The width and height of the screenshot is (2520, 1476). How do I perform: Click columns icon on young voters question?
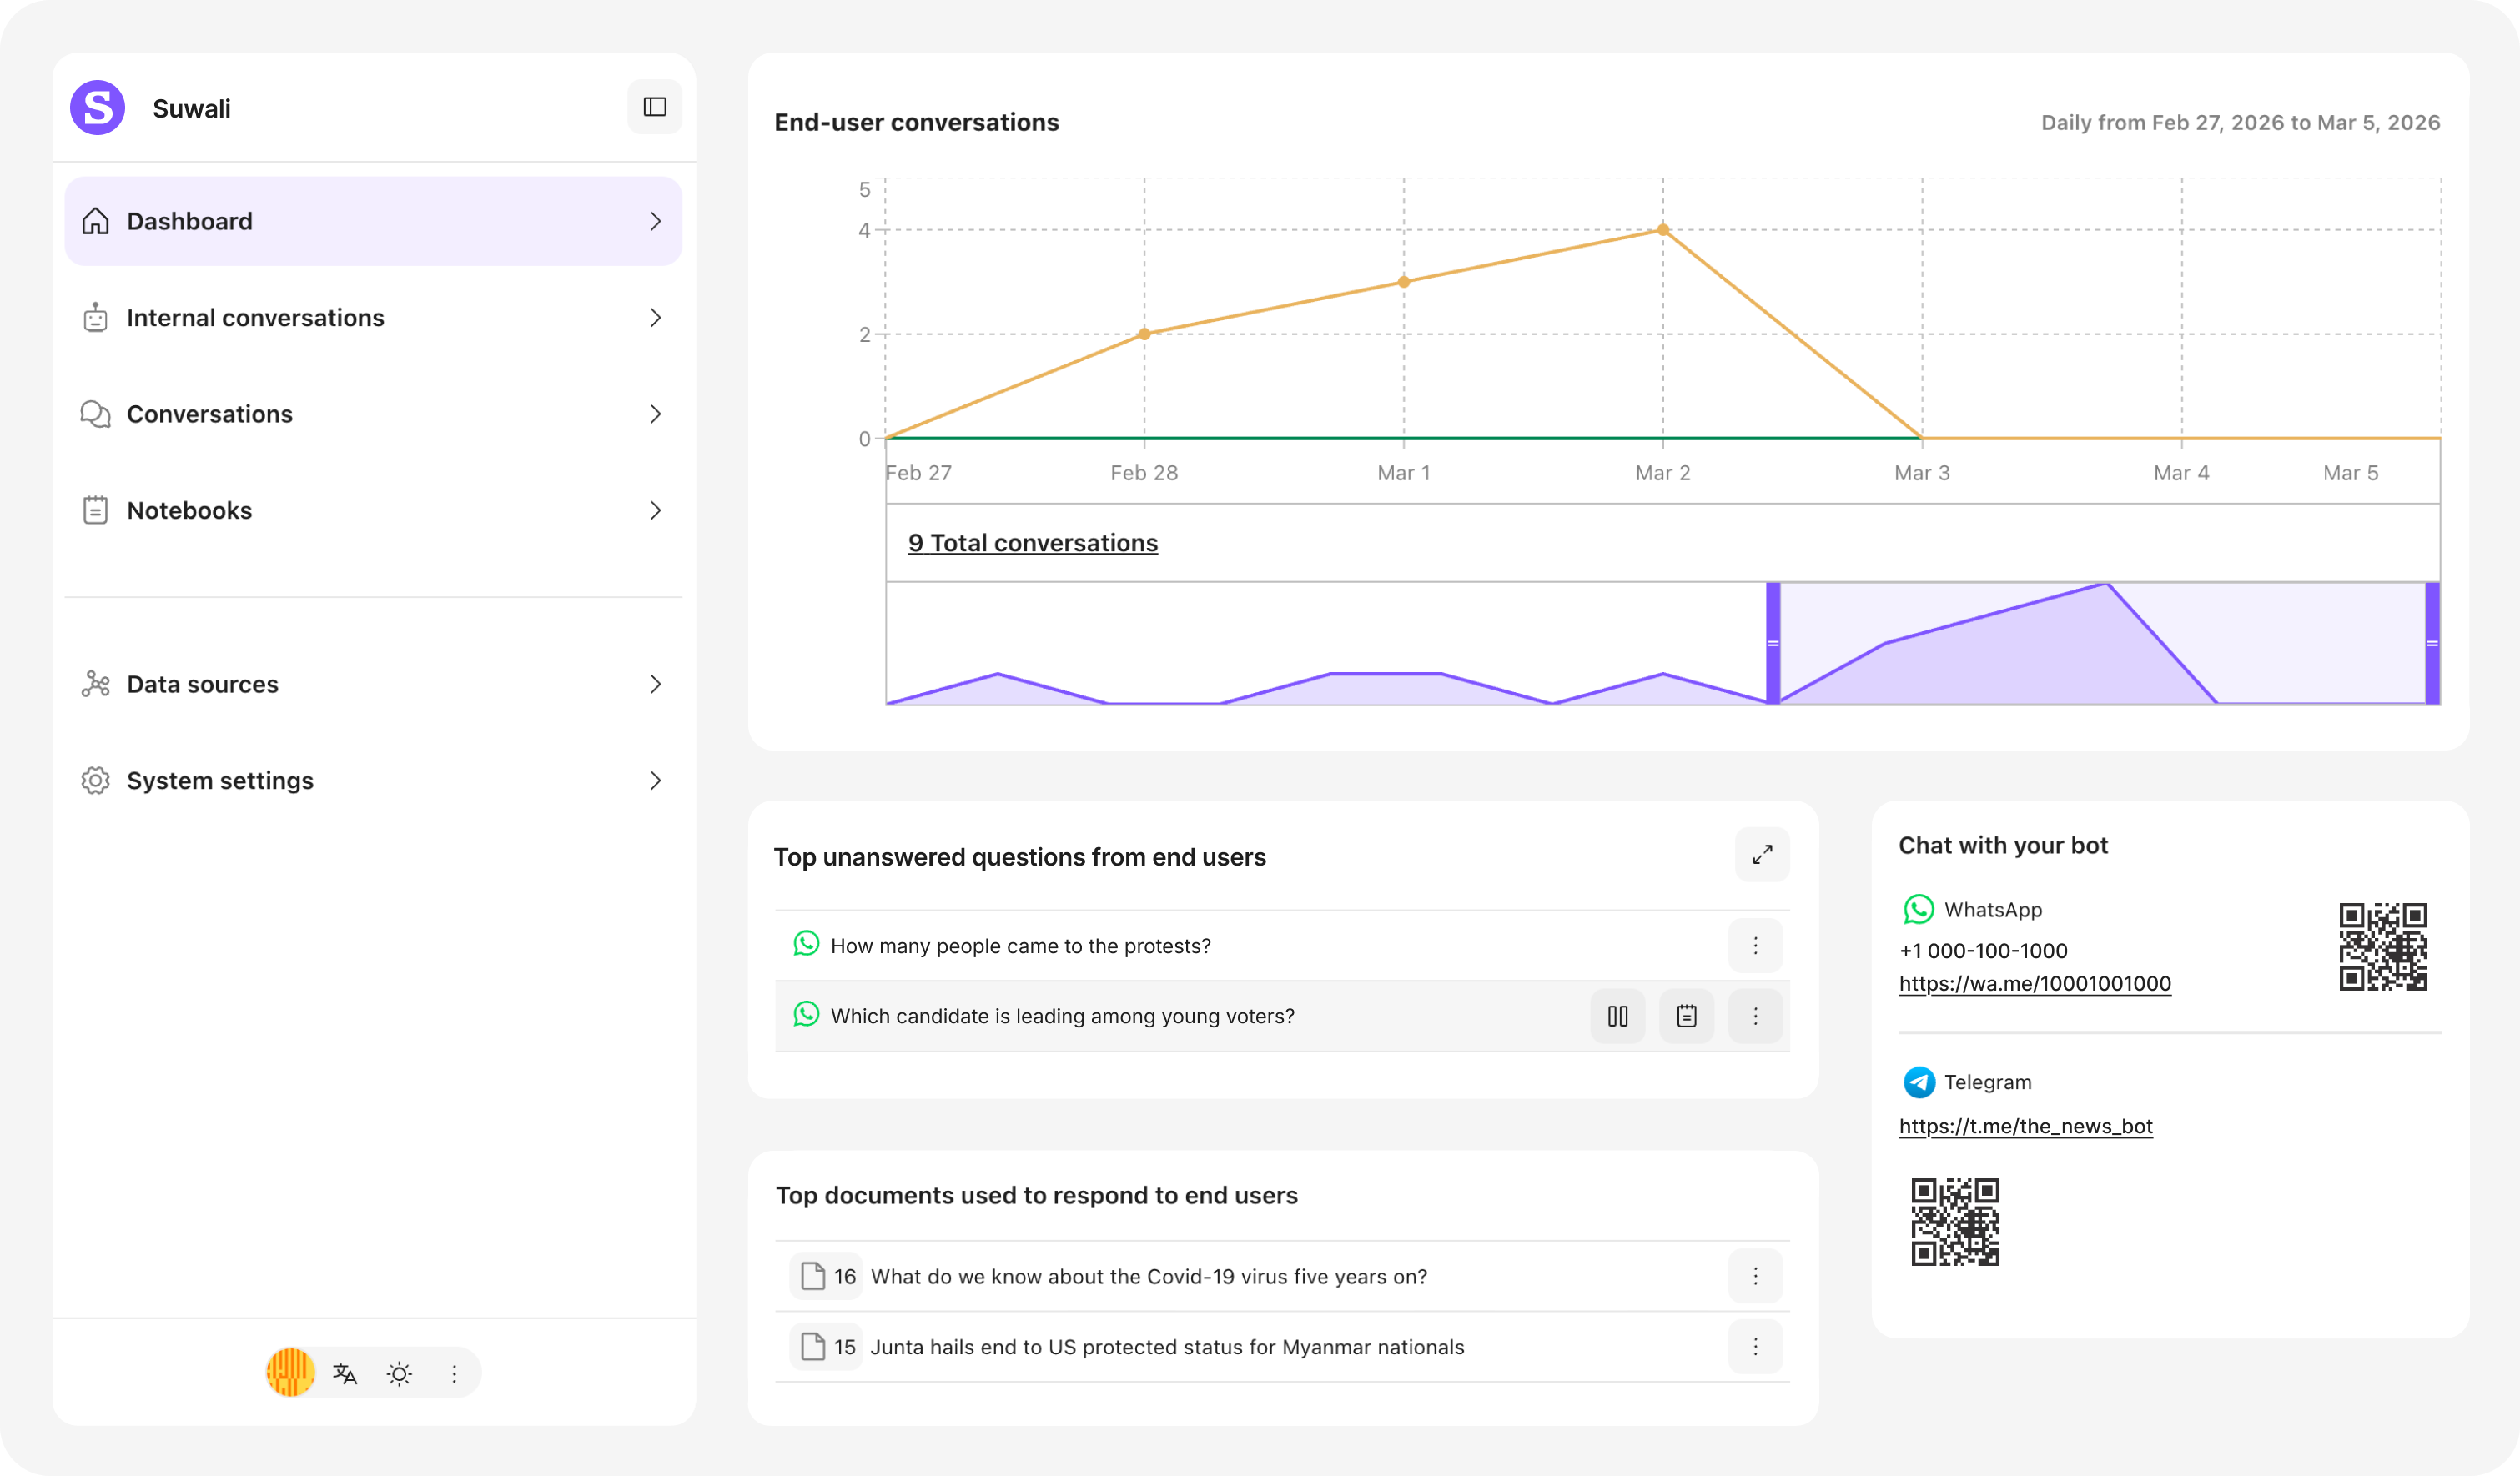(1617, 1016)
